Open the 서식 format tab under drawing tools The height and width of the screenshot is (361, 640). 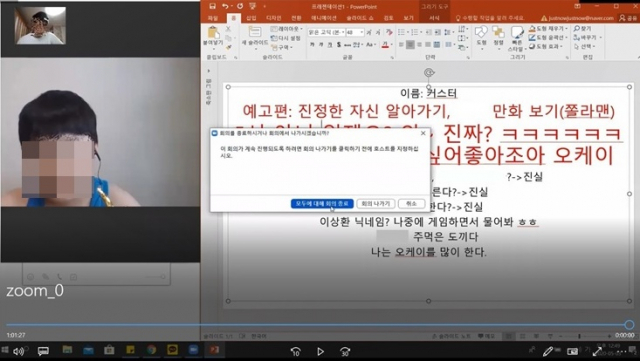(434, 18)
